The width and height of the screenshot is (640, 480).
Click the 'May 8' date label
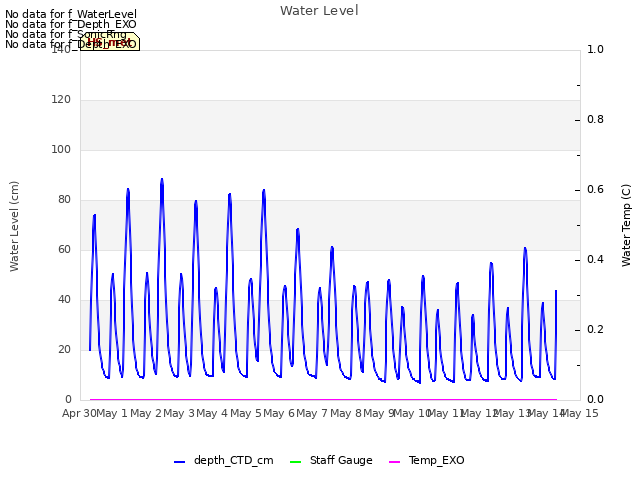(346, 413)
